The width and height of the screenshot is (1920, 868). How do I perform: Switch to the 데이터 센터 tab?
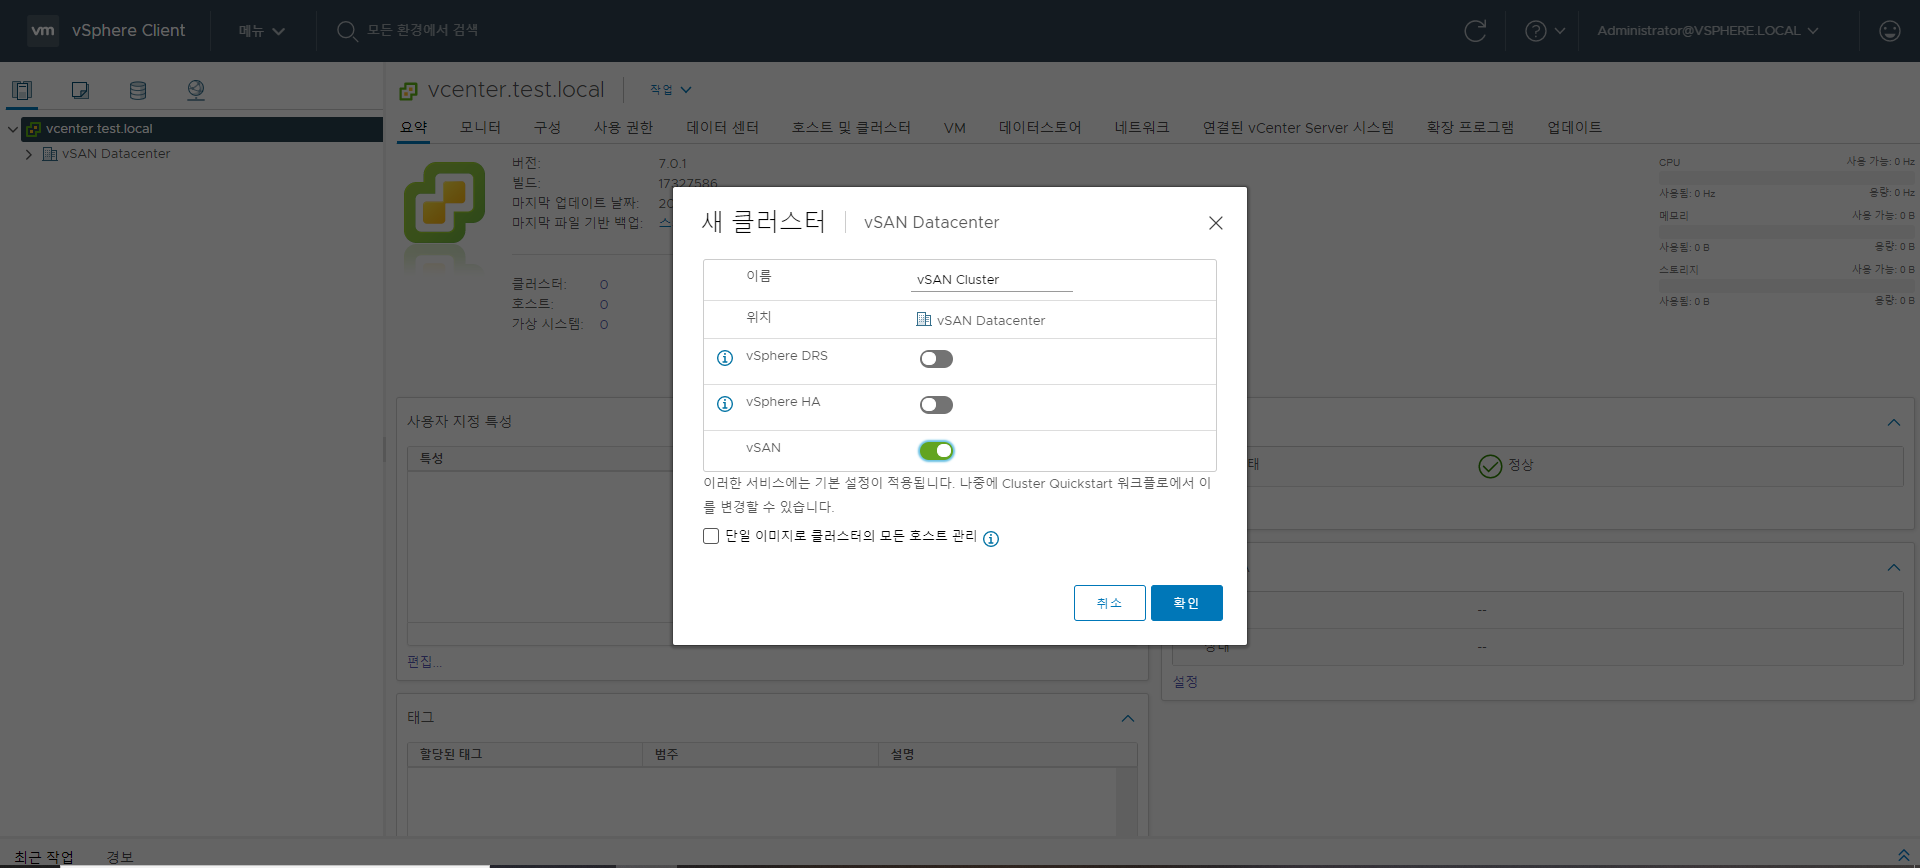[722, 128]
